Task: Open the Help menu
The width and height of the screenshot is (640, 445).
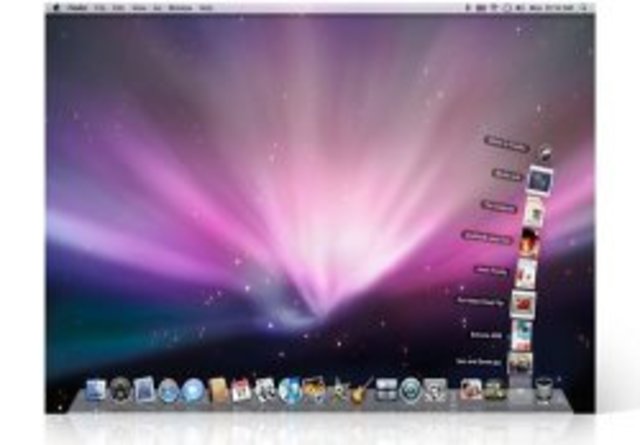Action: tap(206, 8)
